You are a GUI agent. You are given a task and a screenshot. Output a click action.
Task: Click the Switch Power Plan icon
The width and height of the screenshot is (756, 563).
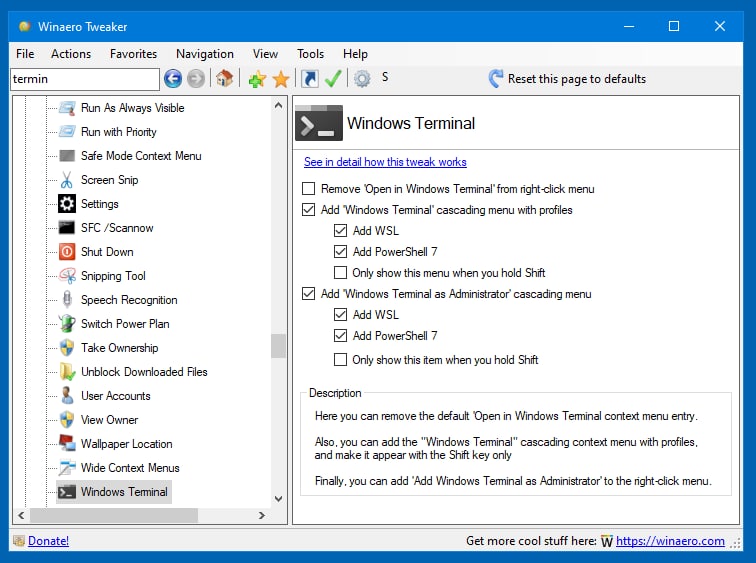(67, 323)
